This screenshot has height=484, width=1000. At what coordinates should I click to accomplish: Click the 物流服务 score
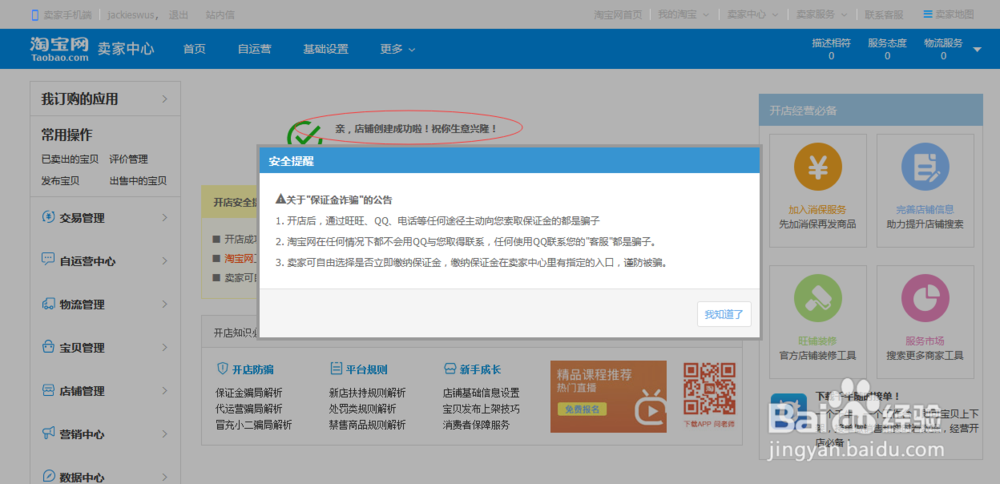point(943,49)
